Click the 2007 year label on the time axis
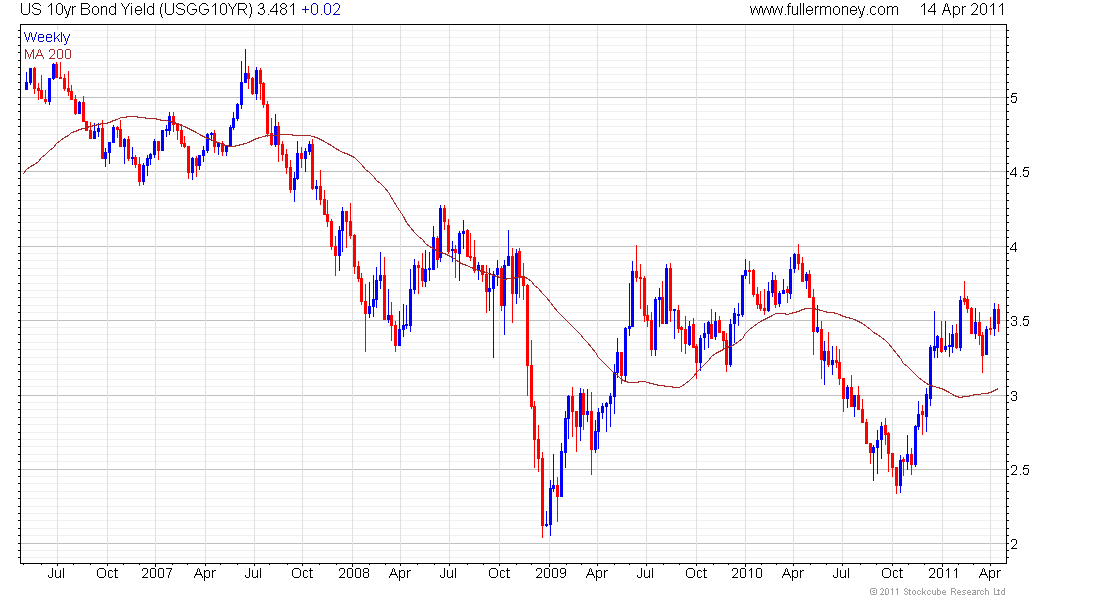This screenshot has width=1100, height=600. tap(156, 573)
